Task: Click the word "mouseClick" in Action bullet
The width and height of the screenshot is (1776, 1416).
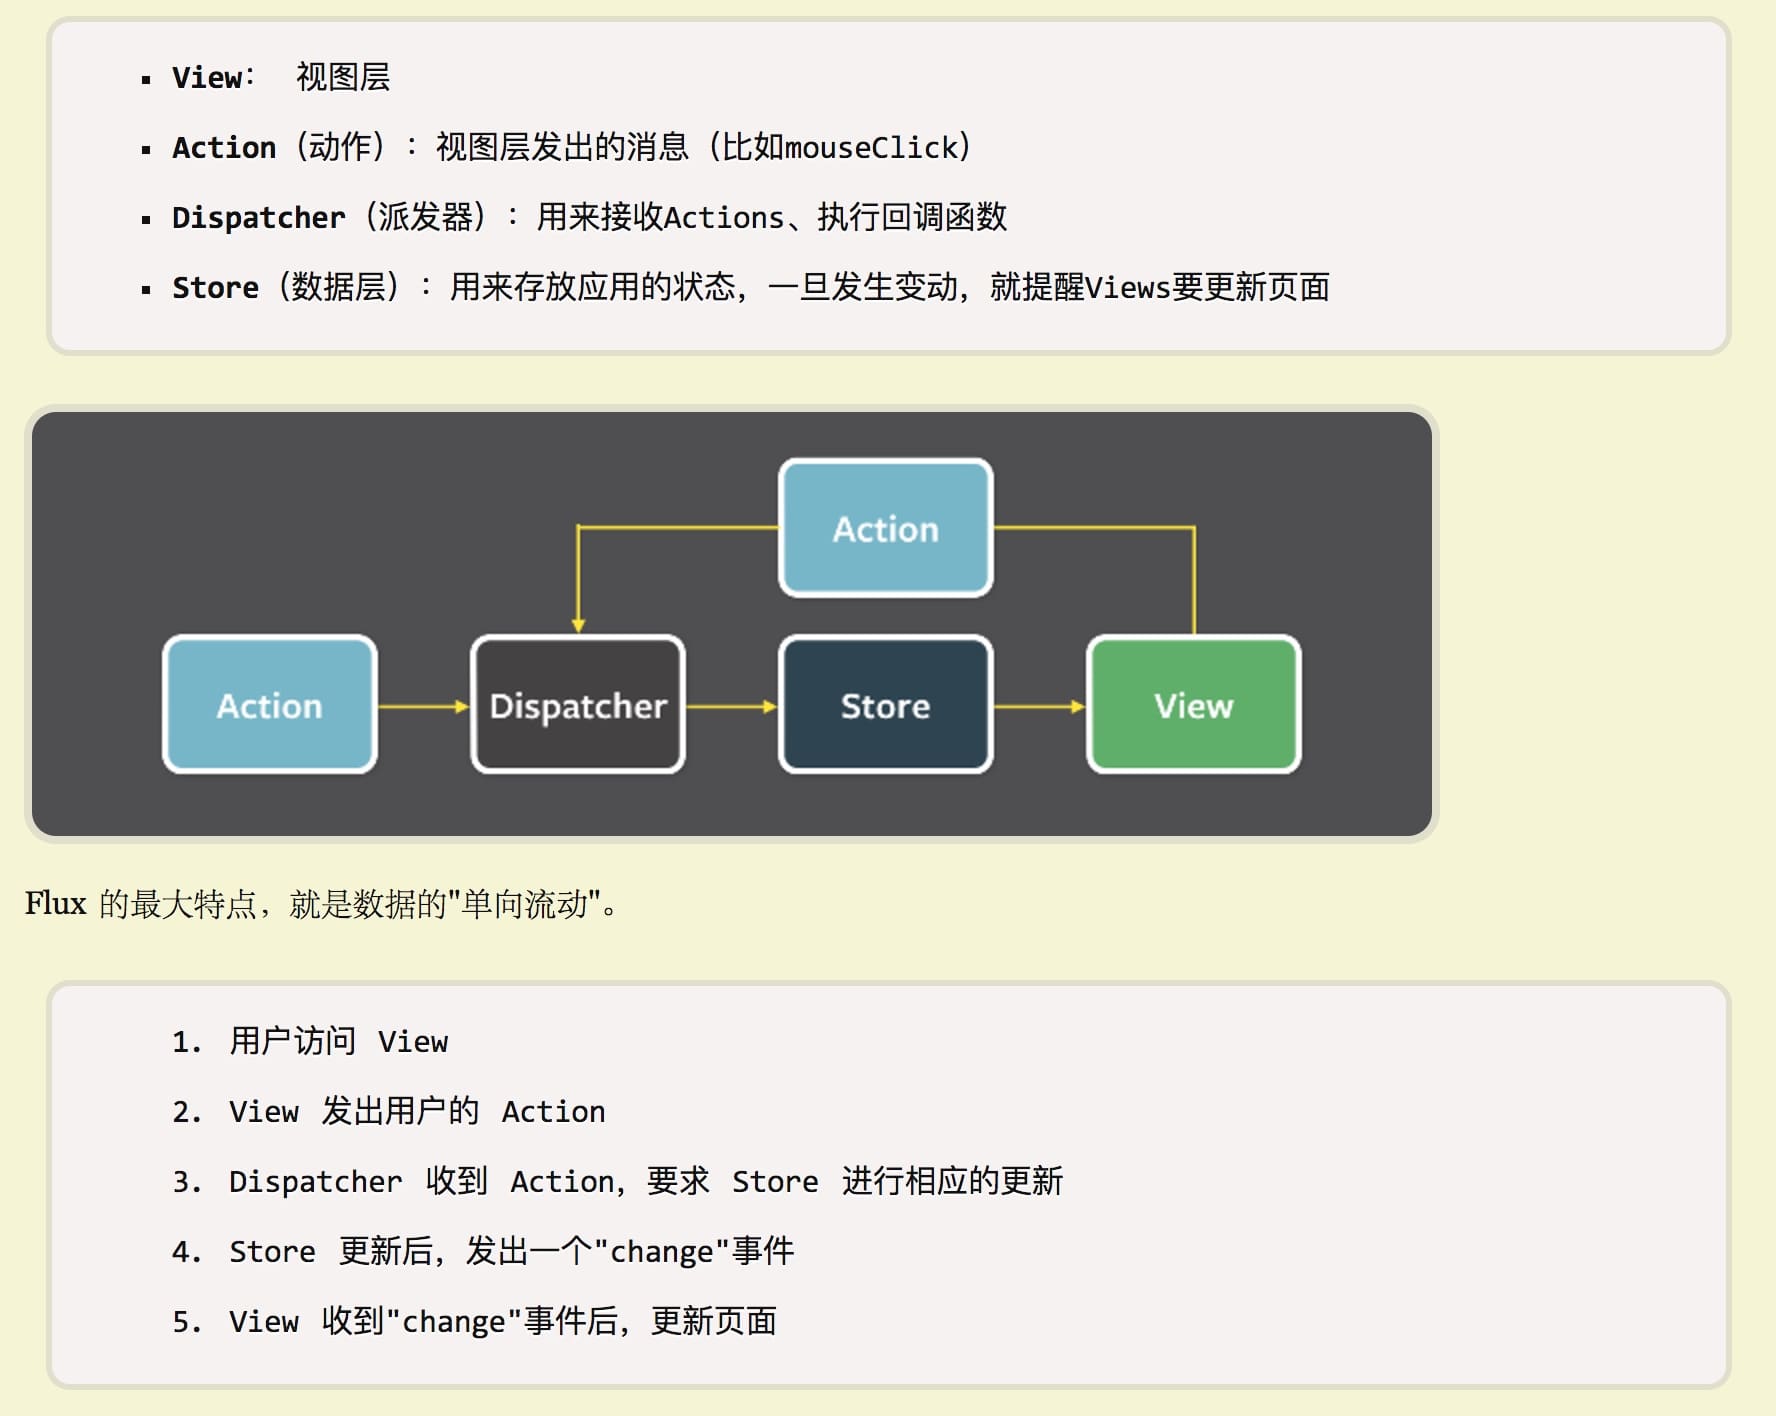Action: point(871,147)
